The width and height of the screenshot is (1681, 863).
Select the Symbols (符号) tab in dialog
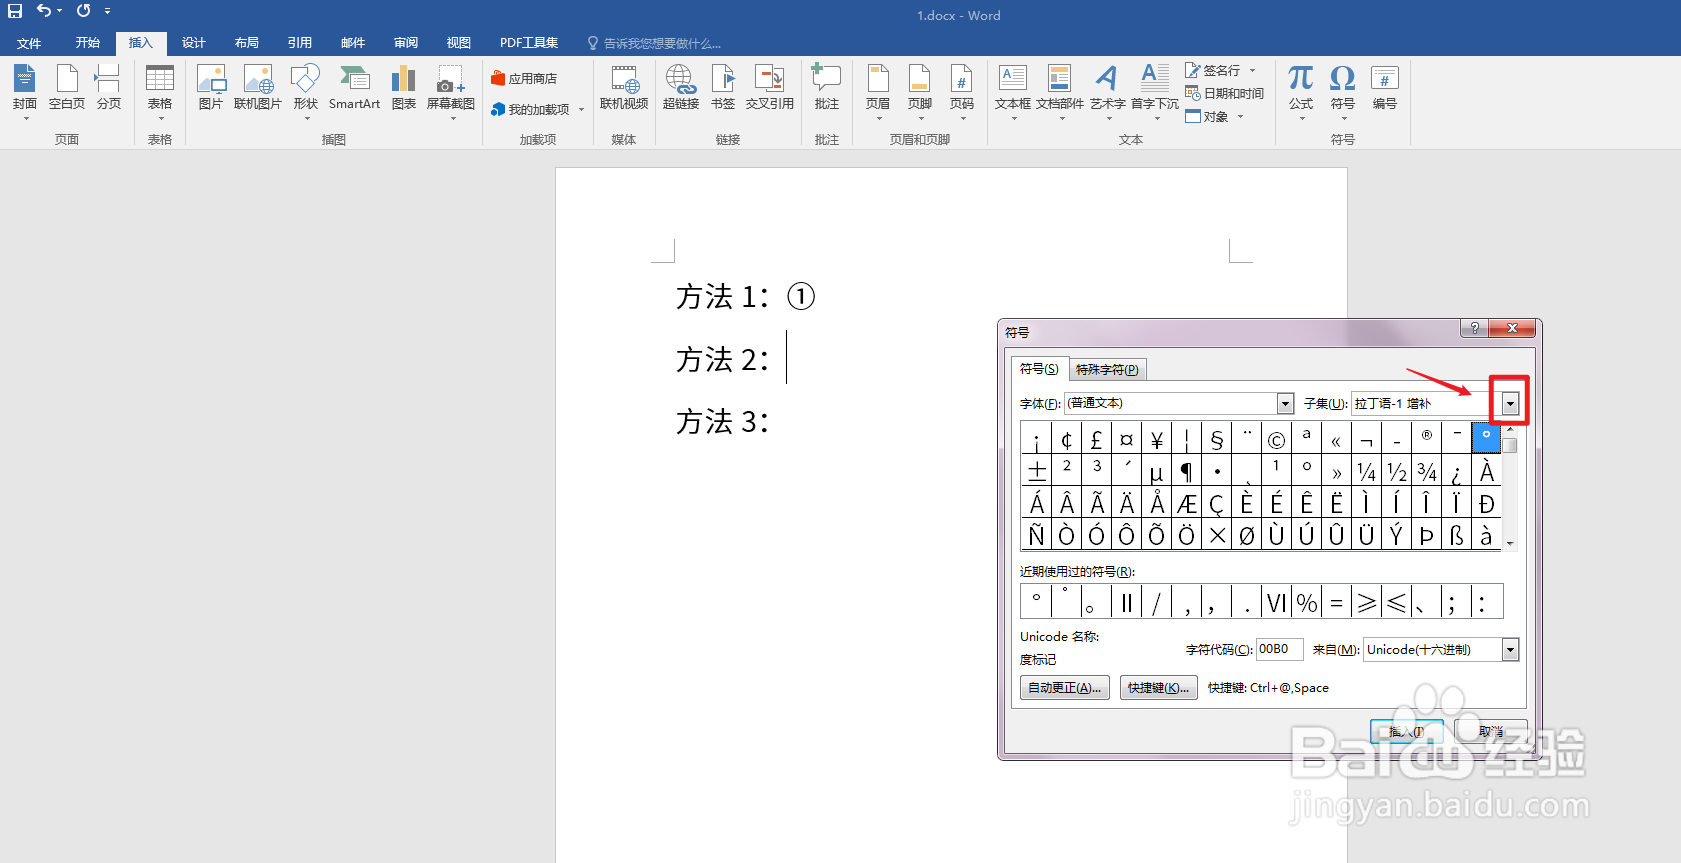[1039, 369]
